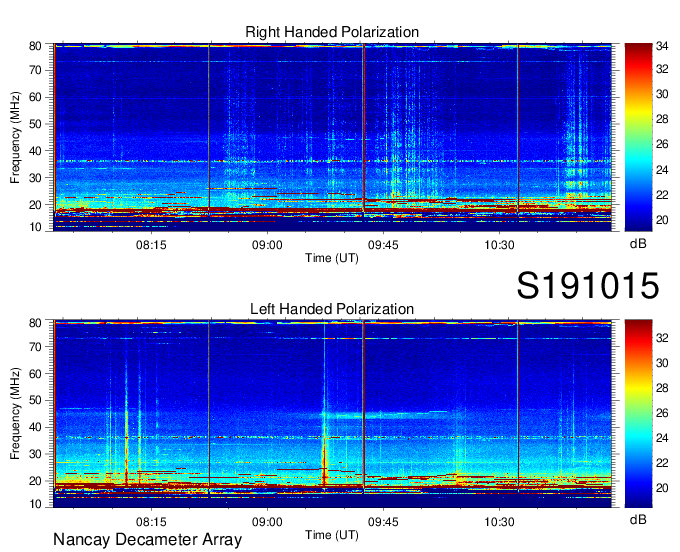Screen dimensions: 680x552
Task: Click the 40 frequency tick on bottom plot
Action: coord(35,427)
